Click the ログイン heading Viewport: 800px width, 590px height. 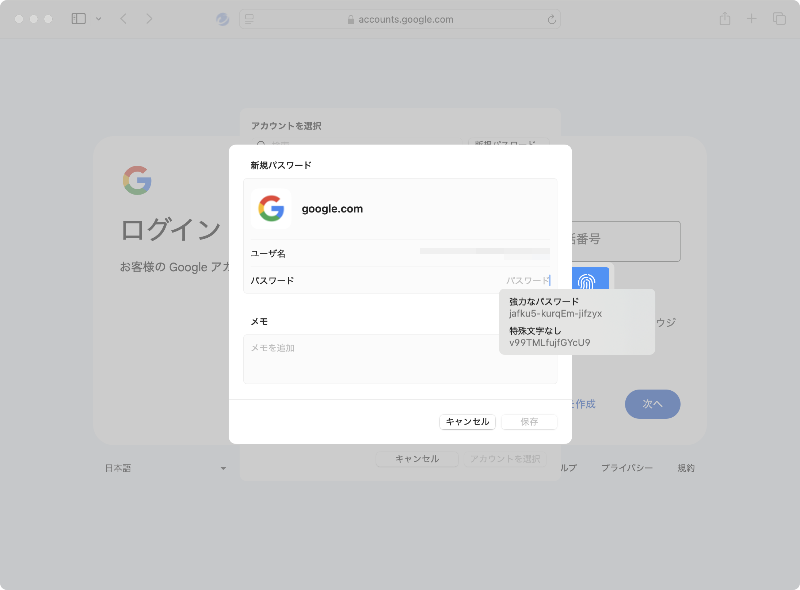coord(170,230)
